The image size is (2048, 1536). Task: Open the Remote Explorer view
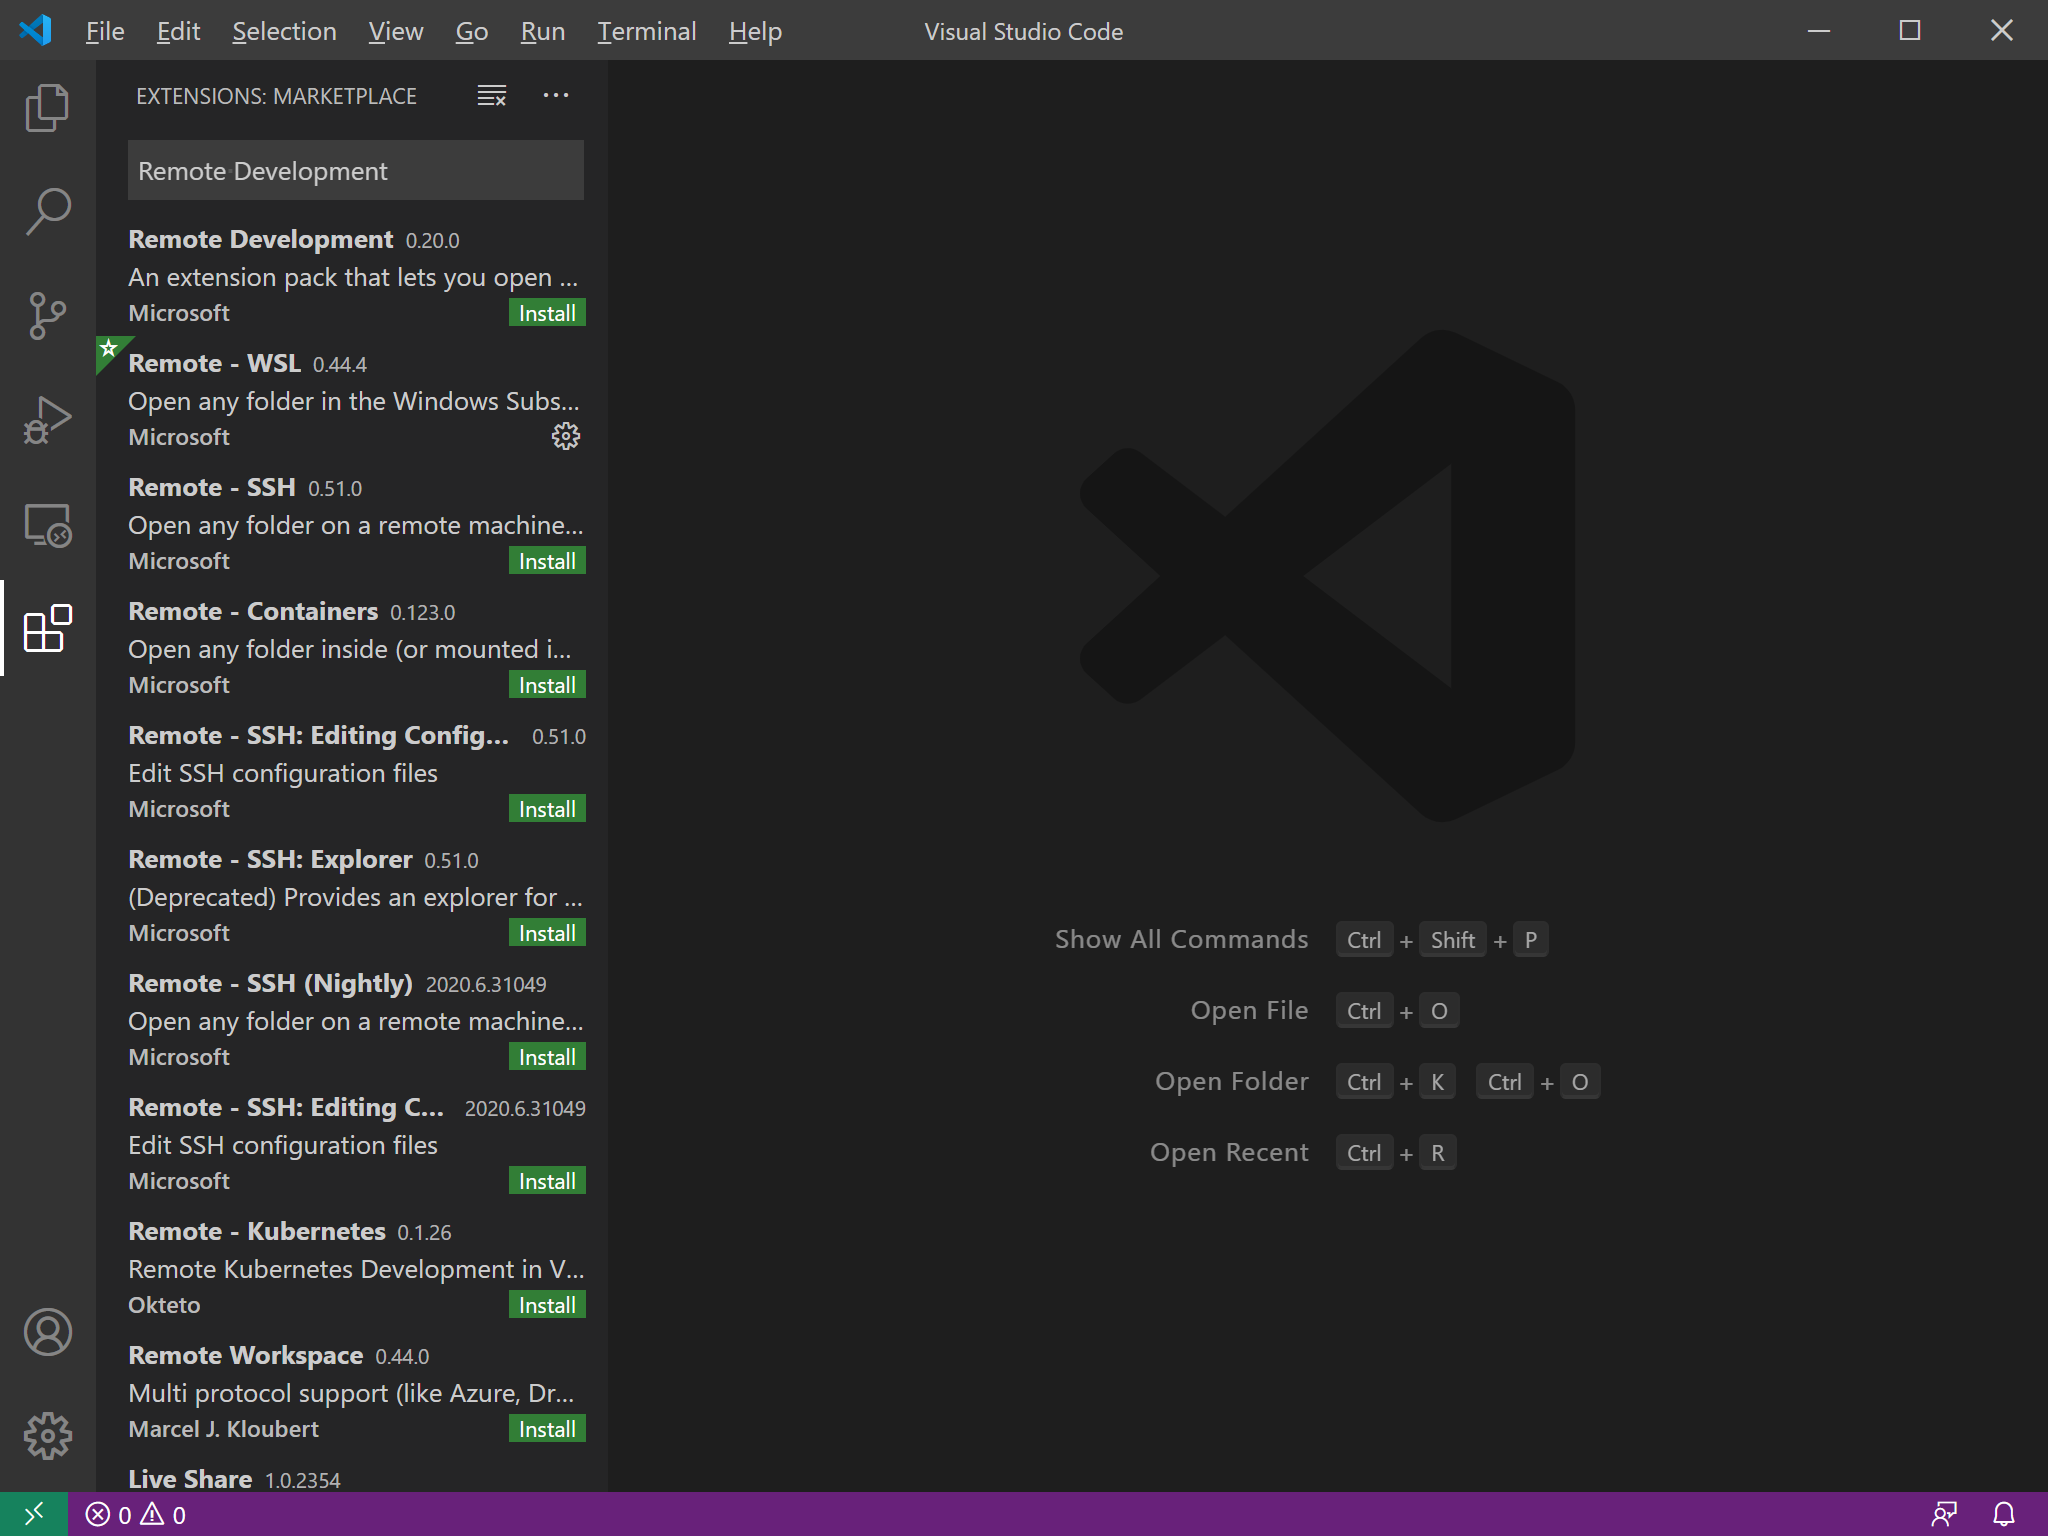click(x=47, y=524)
